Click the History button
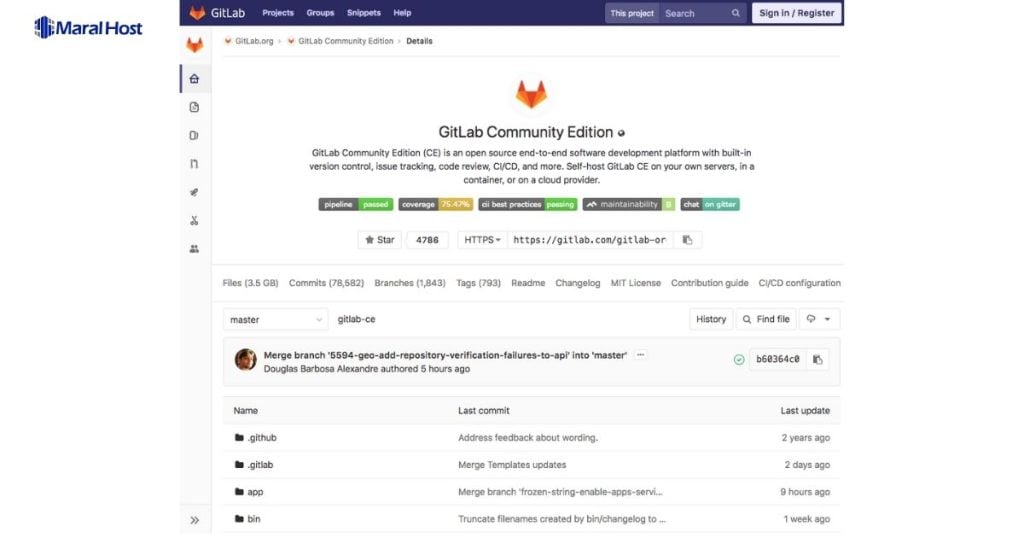1024x538 pixels. pyautogui.click(x=711, y=319)
